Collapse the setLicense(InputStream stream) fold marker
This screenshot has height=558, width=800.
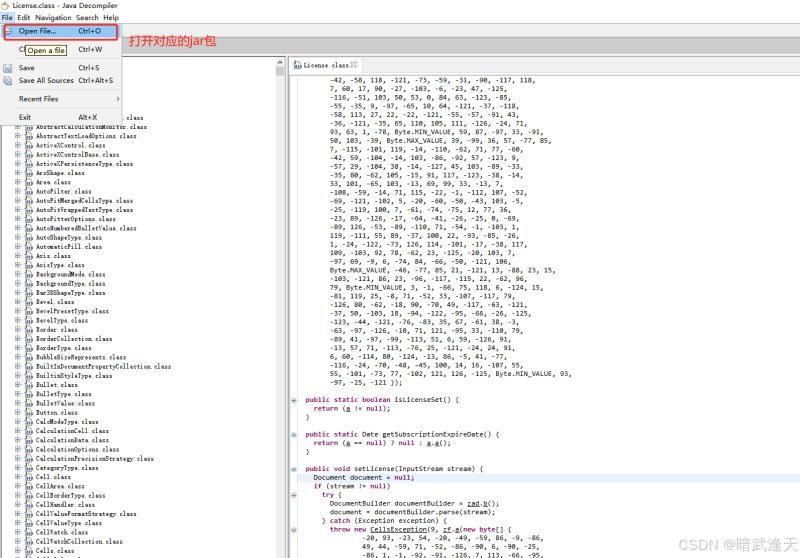(294, 469)
